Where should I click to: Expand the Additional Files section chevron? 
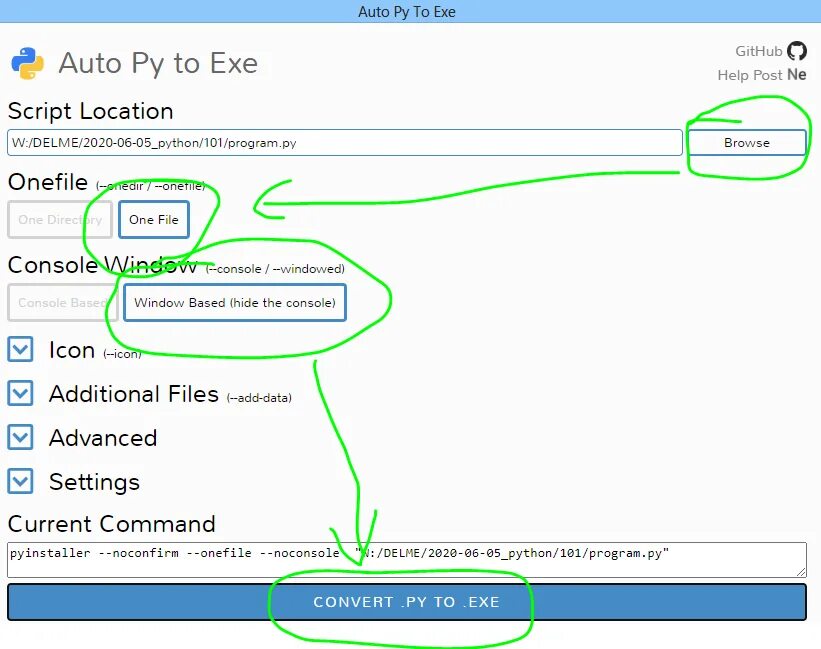tap(20, 393)
